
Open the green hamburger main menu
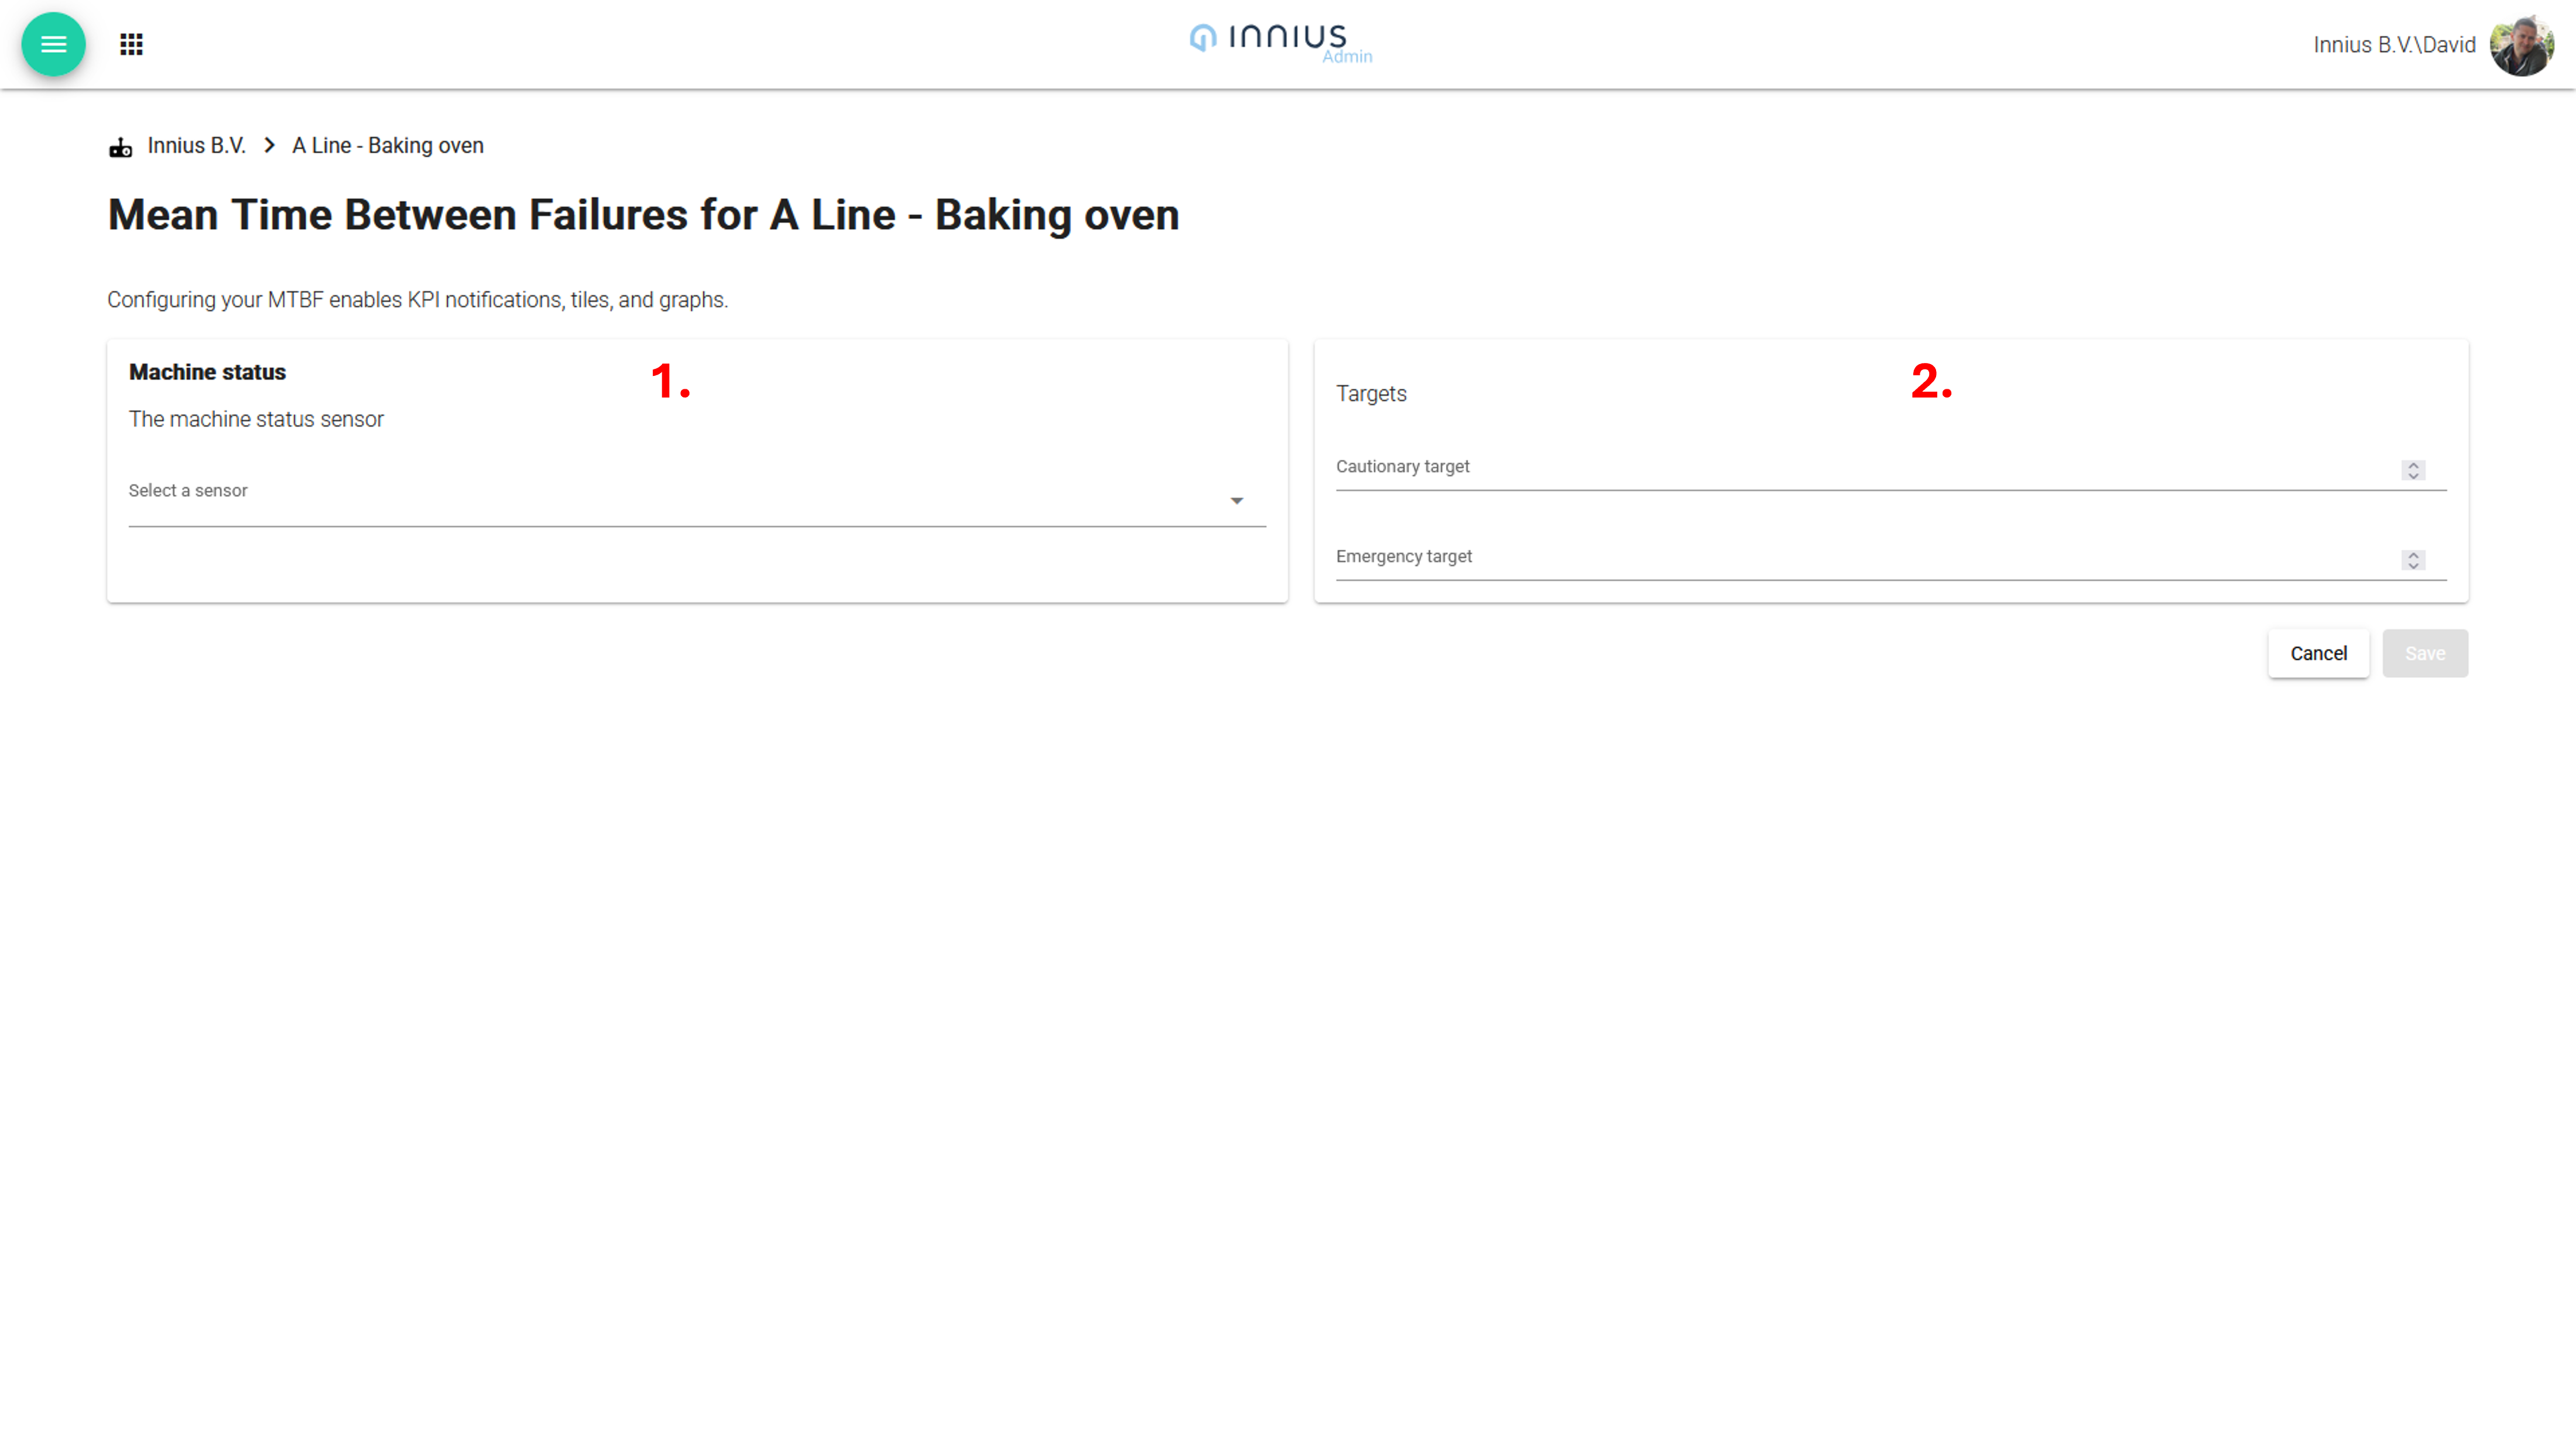(53, 44)
